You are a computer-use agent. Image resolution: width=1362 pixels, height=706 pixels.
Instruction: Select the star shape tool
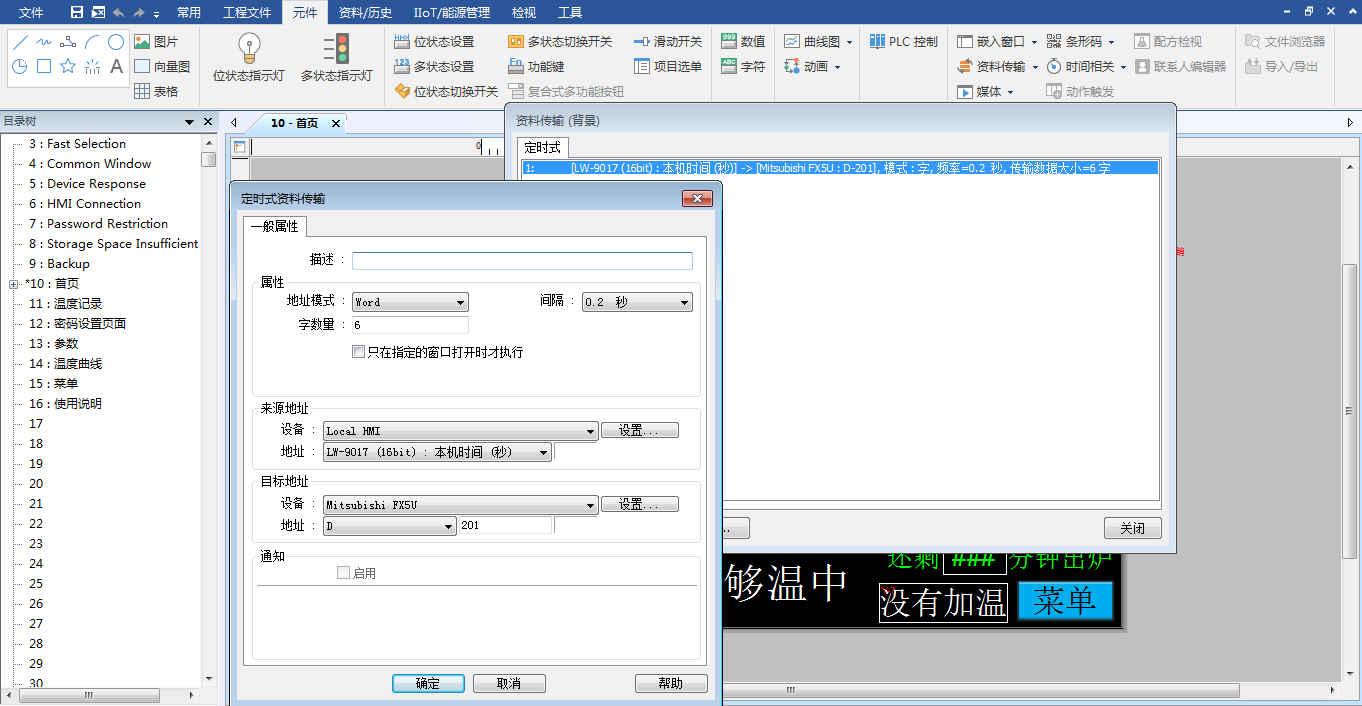[68, 67]
